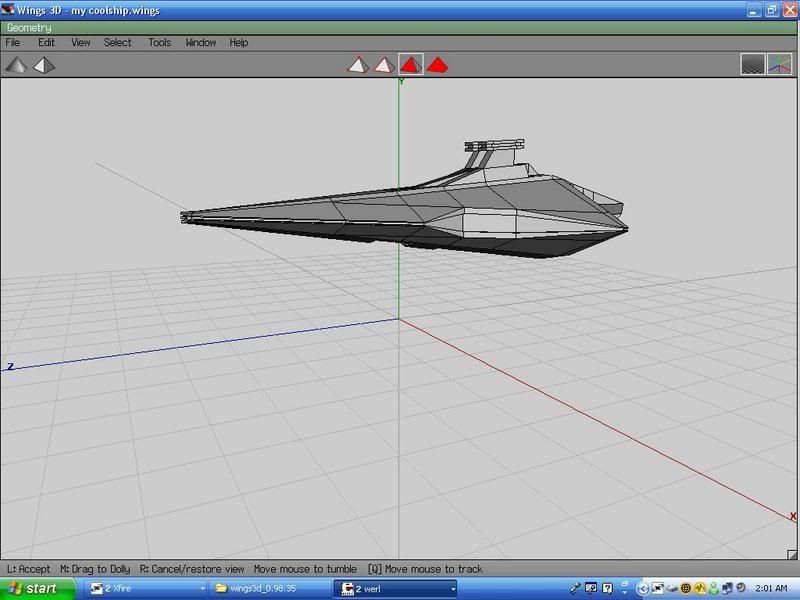The height and width of the screenshot is (600, 800).
Task: Expand the werl taskbar group arrow
Action: point(453,589)
